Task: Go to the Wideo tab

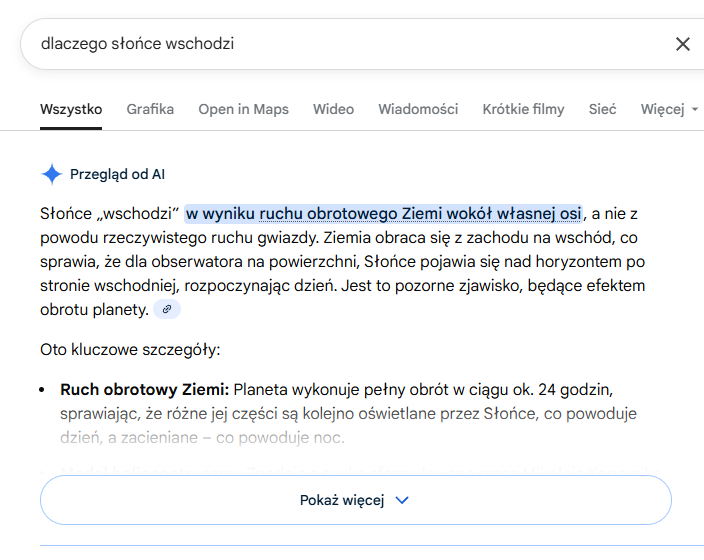Action: coord(333,109)
